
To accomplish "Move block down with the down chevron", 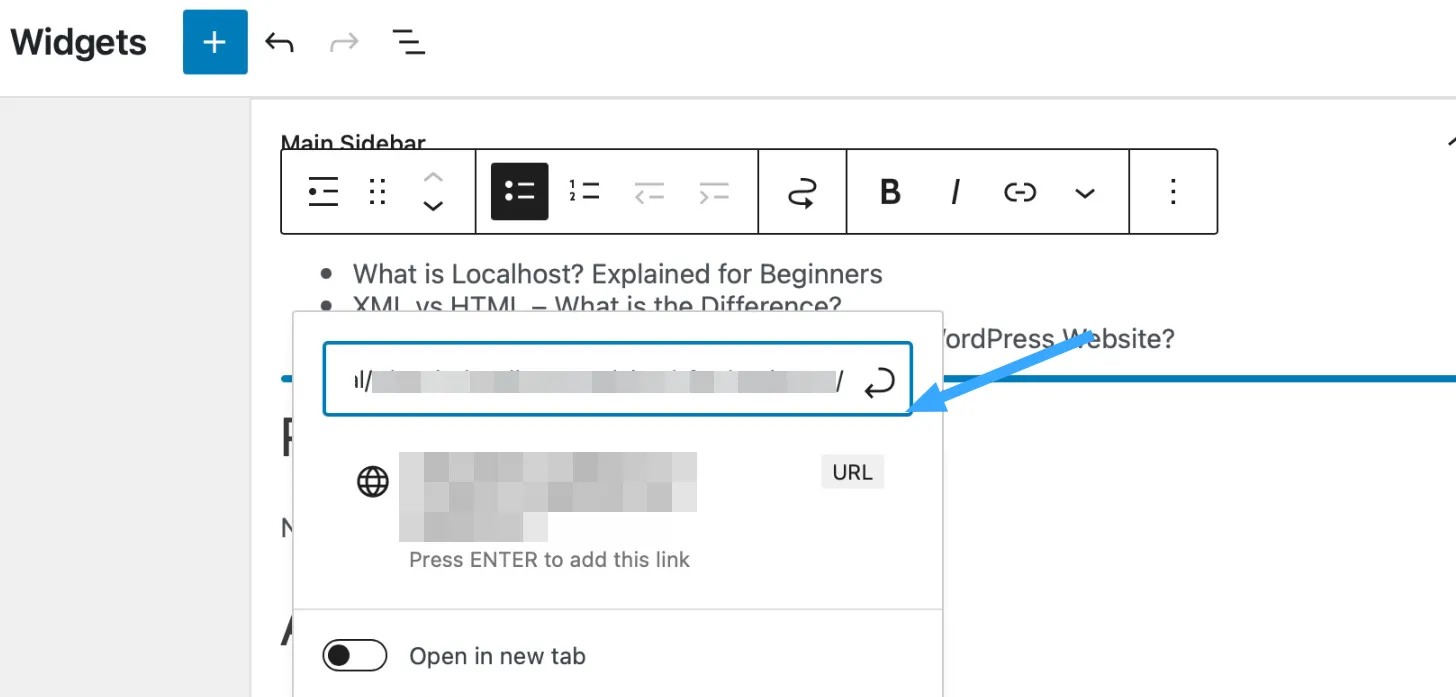I will [x=433, y=206].
